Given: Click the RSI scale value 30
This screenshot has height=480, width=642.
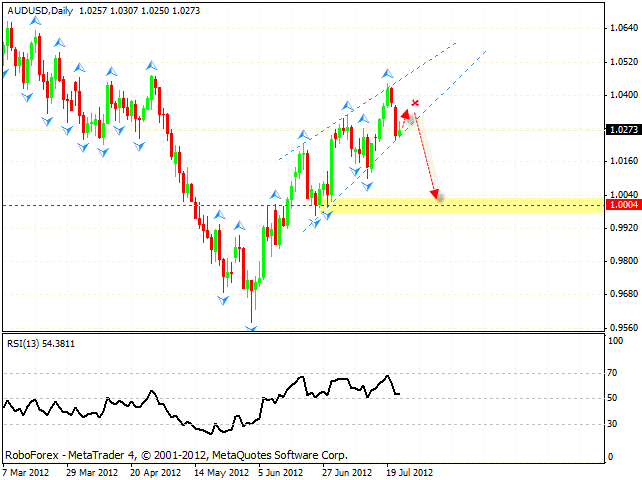Looking at the screenshot, I should click(613, 424).
